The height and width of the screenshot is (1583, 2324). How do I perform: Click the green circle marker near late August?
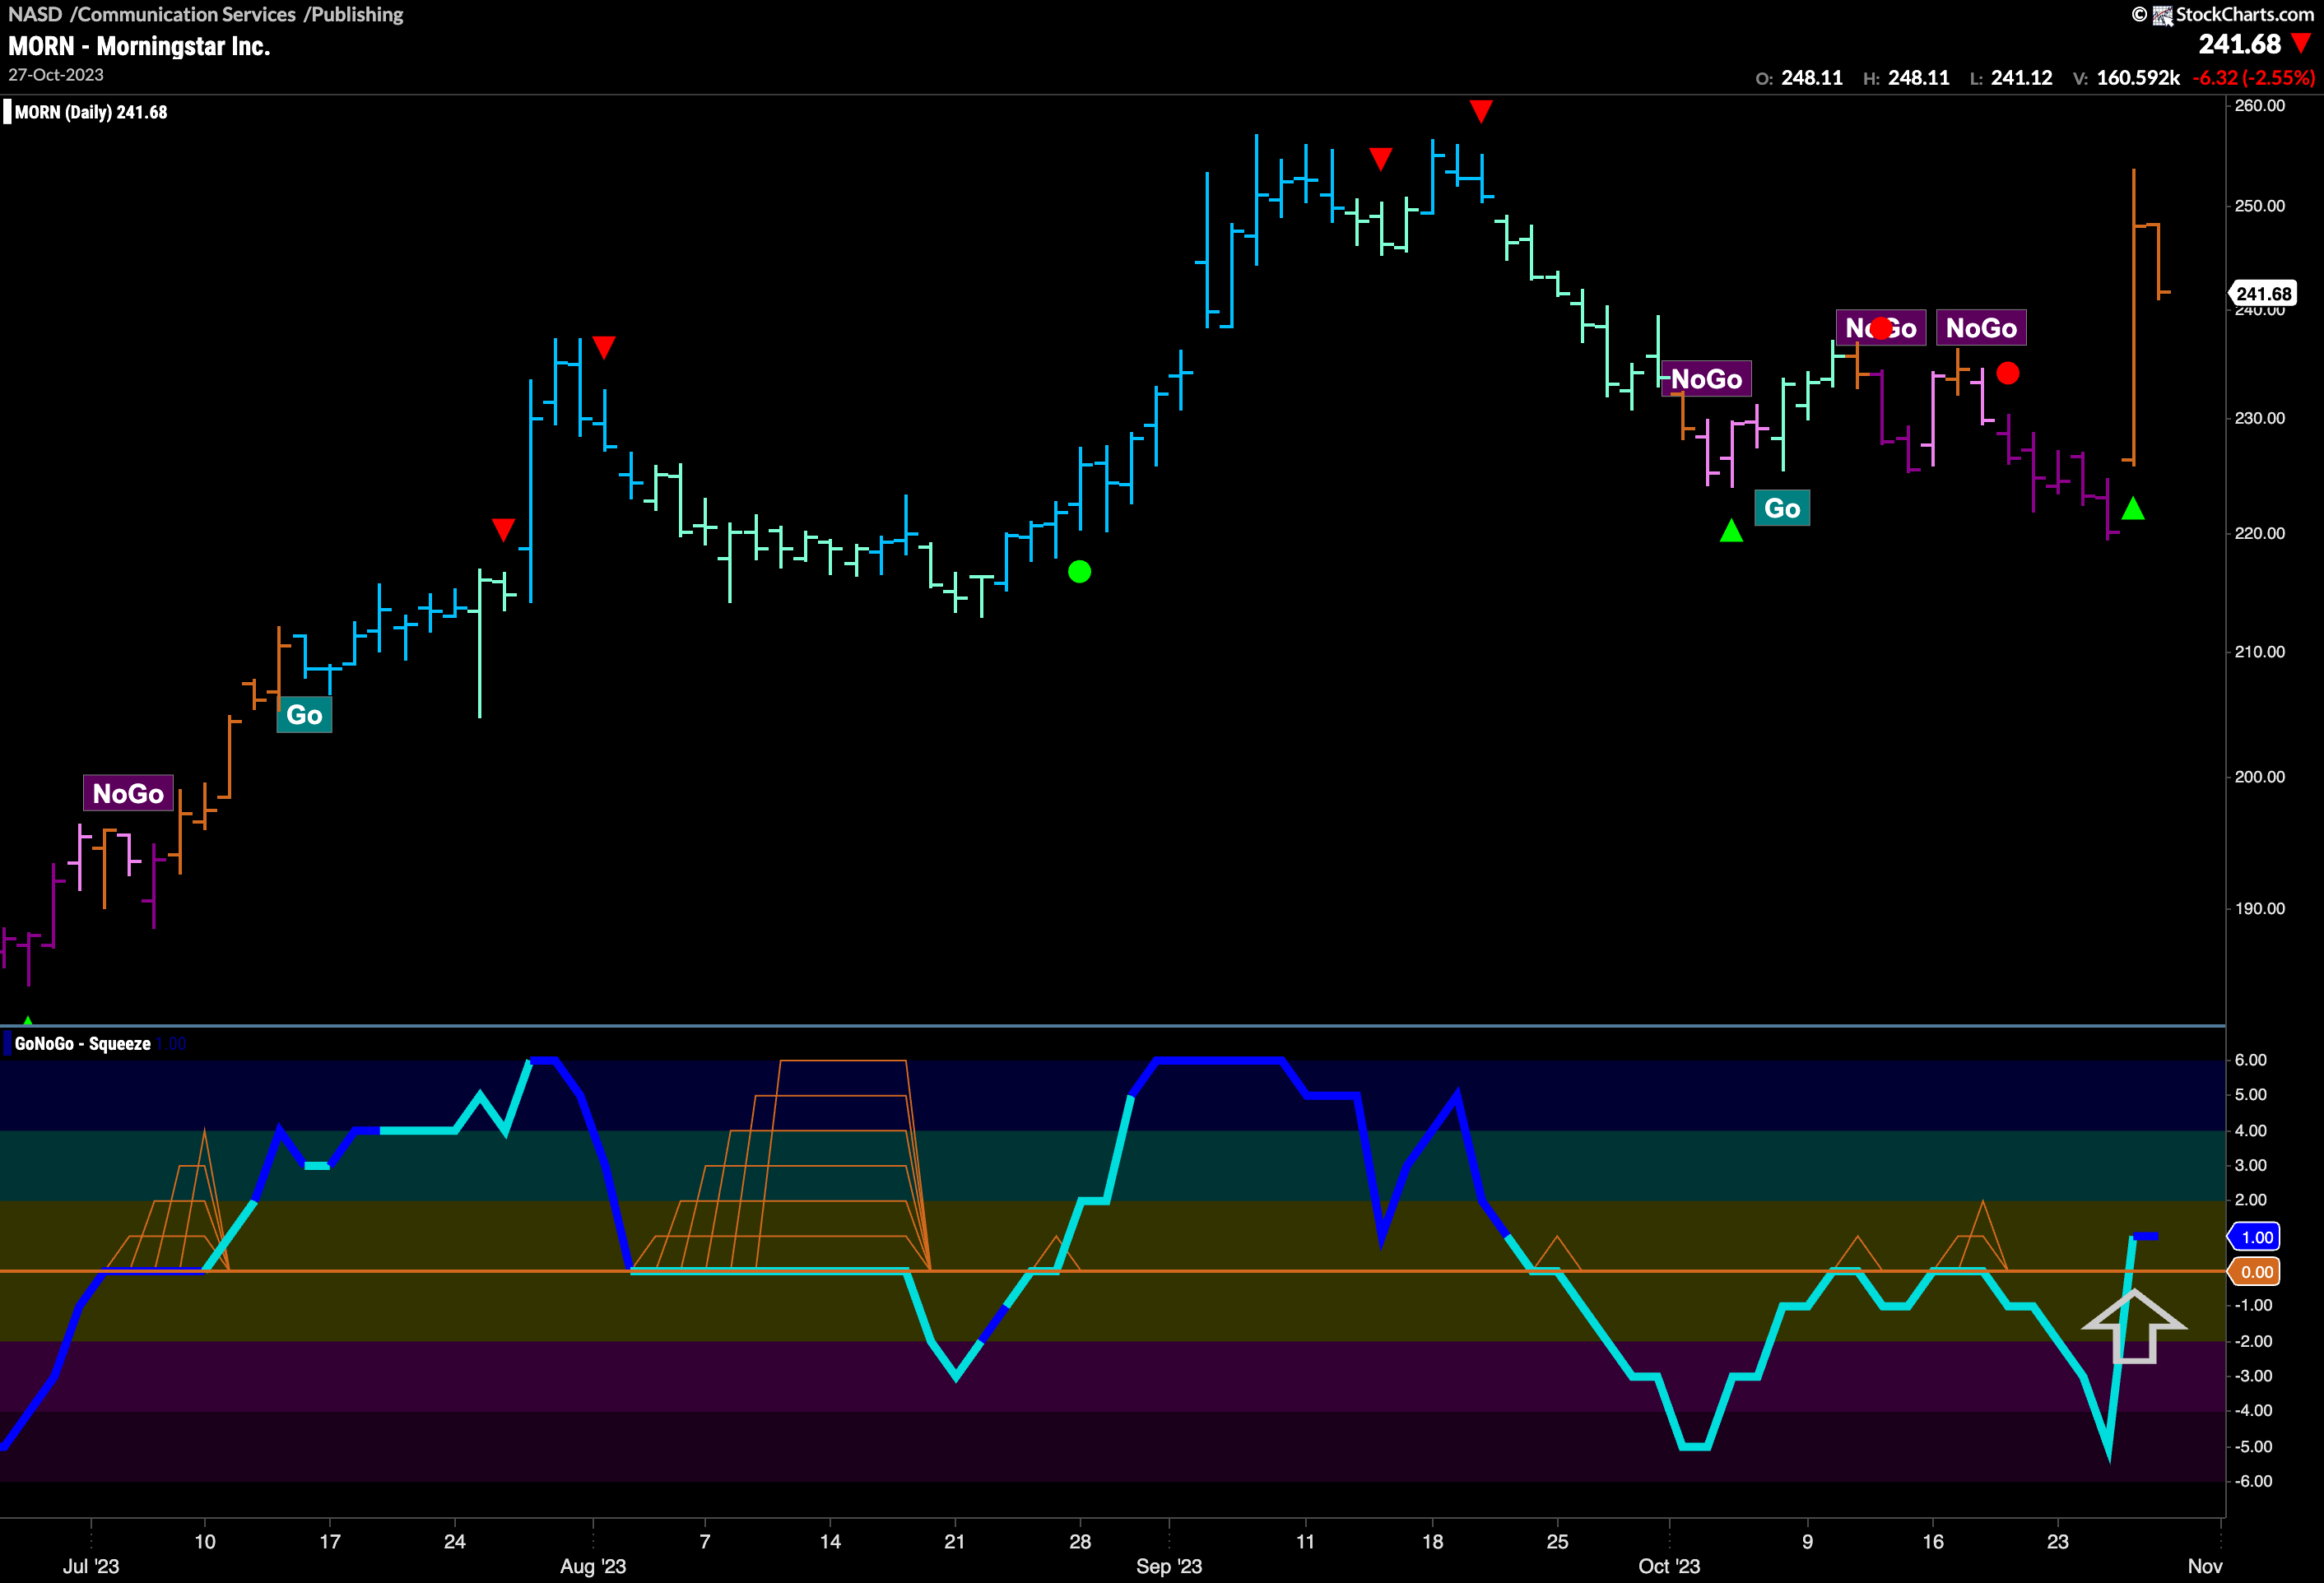point(1079,572)
